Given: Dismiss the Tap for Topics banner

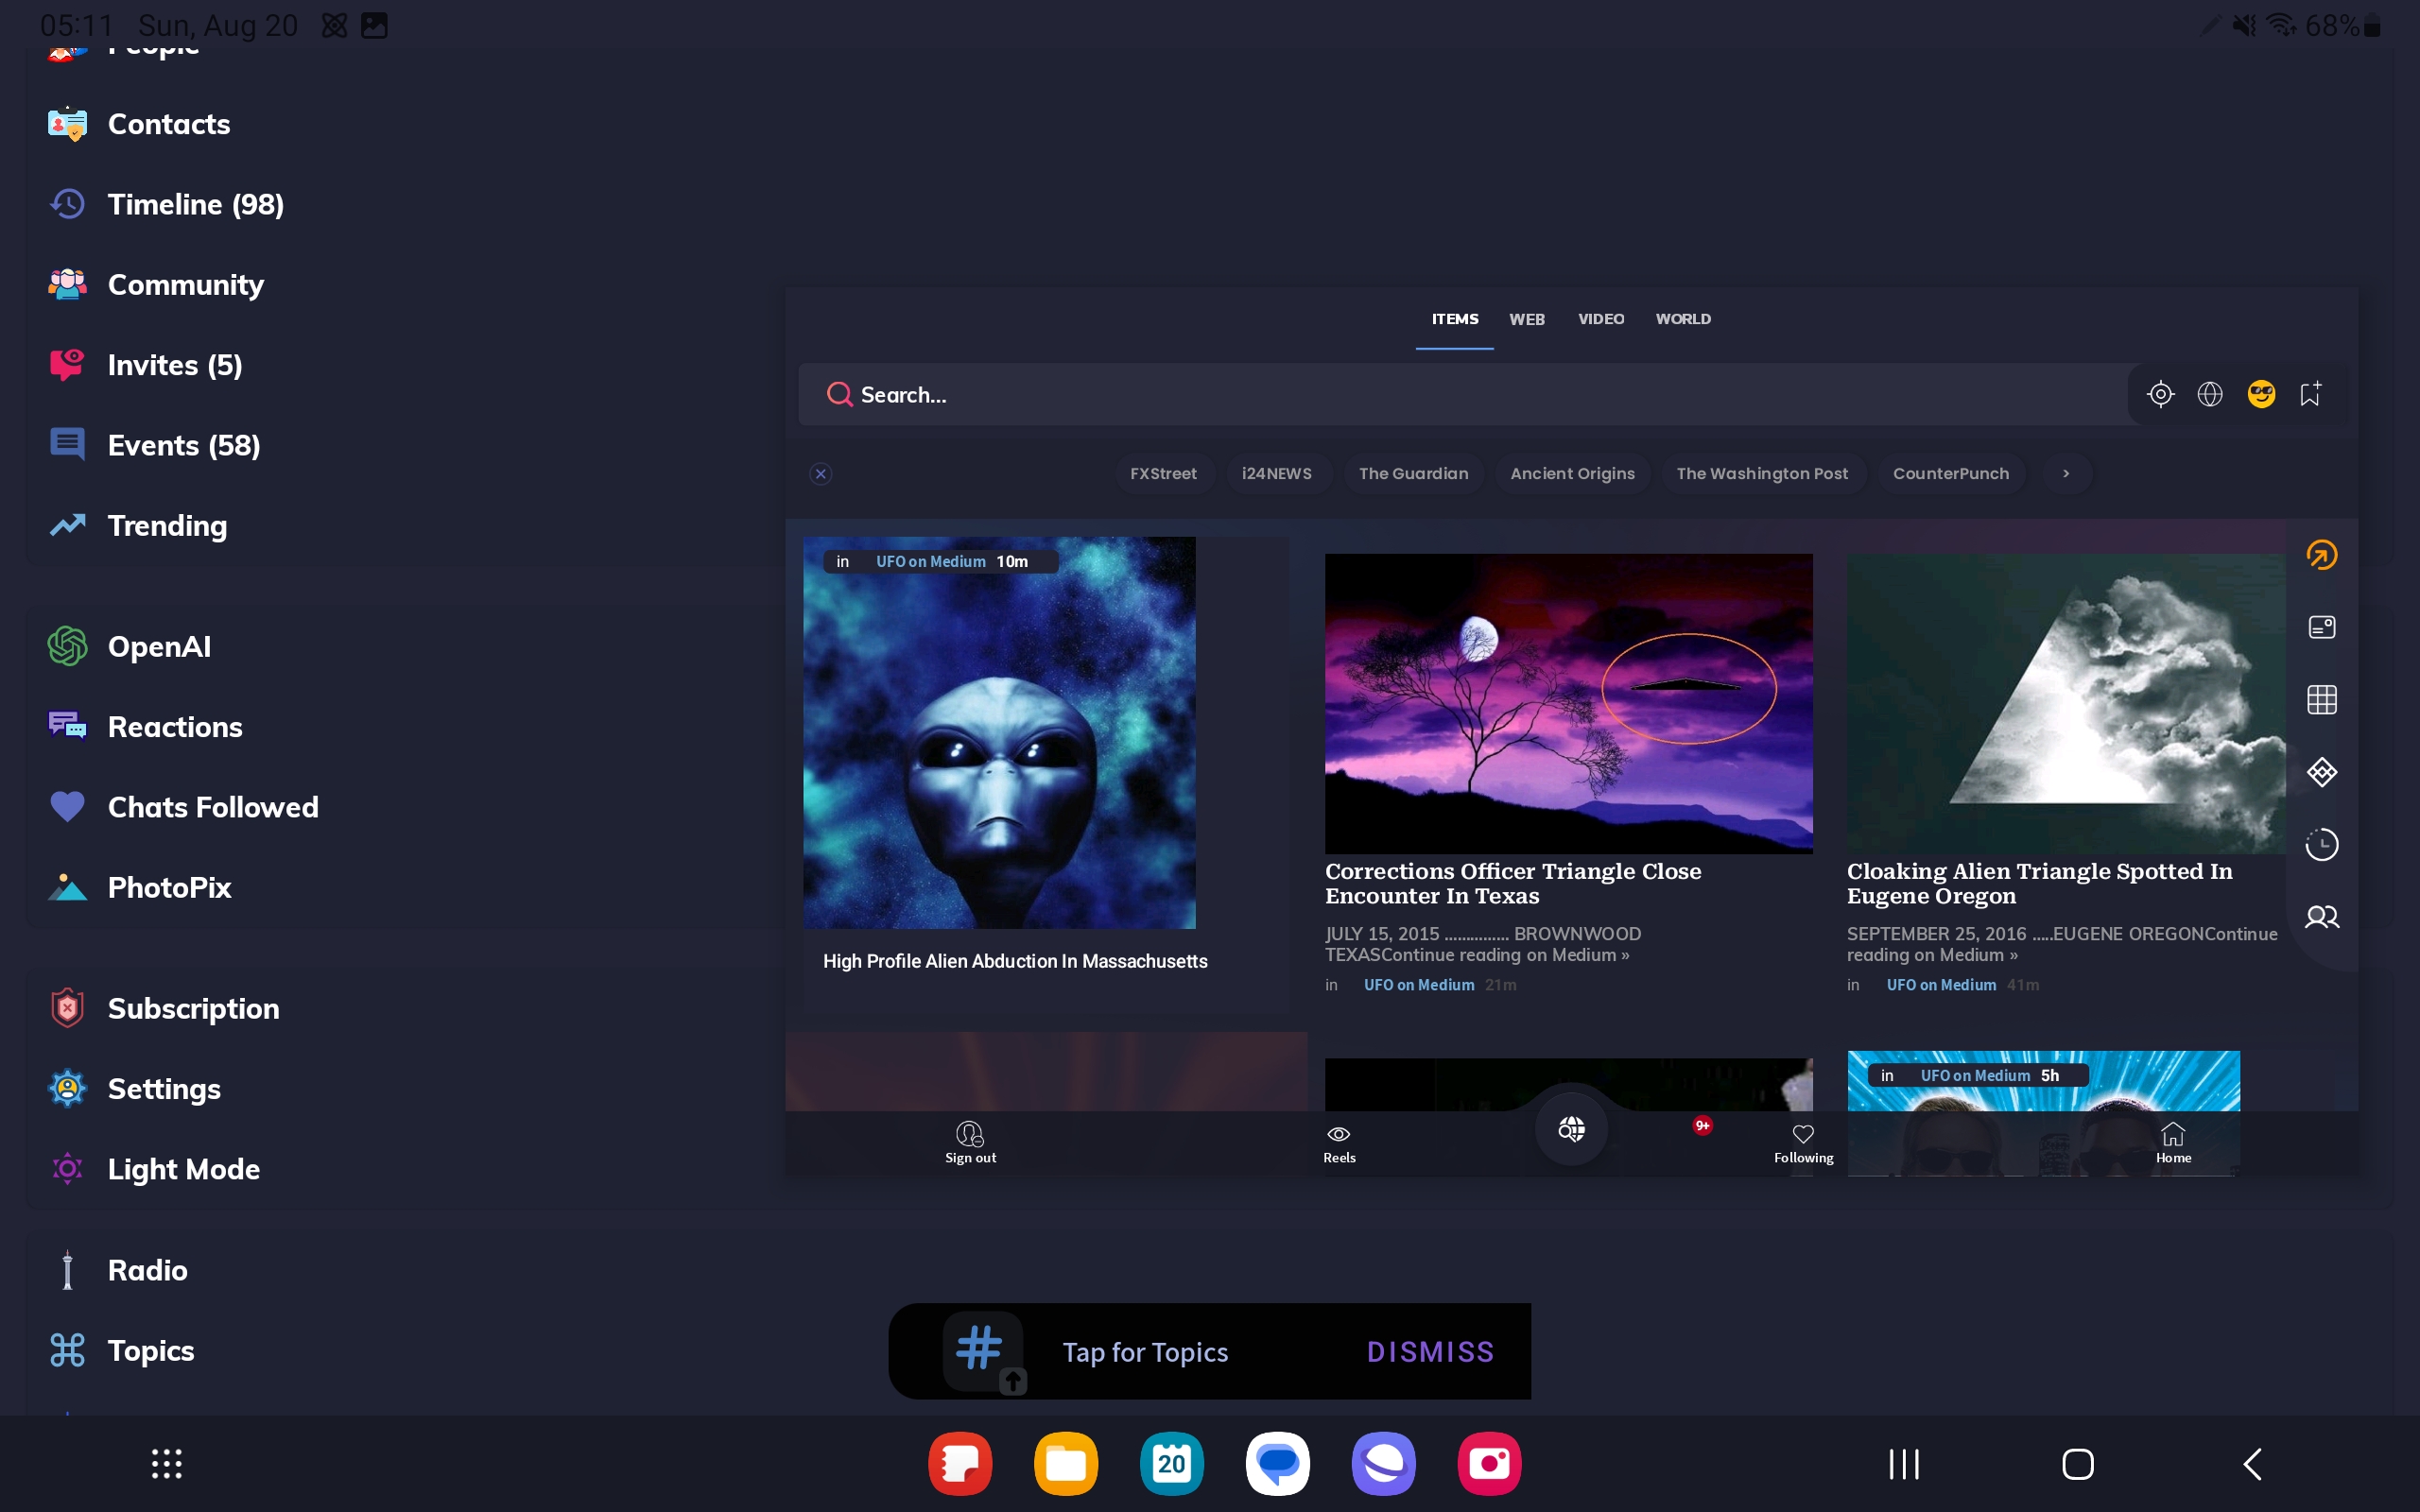Looking at the screenshot, I should tap(1430, 1352).
